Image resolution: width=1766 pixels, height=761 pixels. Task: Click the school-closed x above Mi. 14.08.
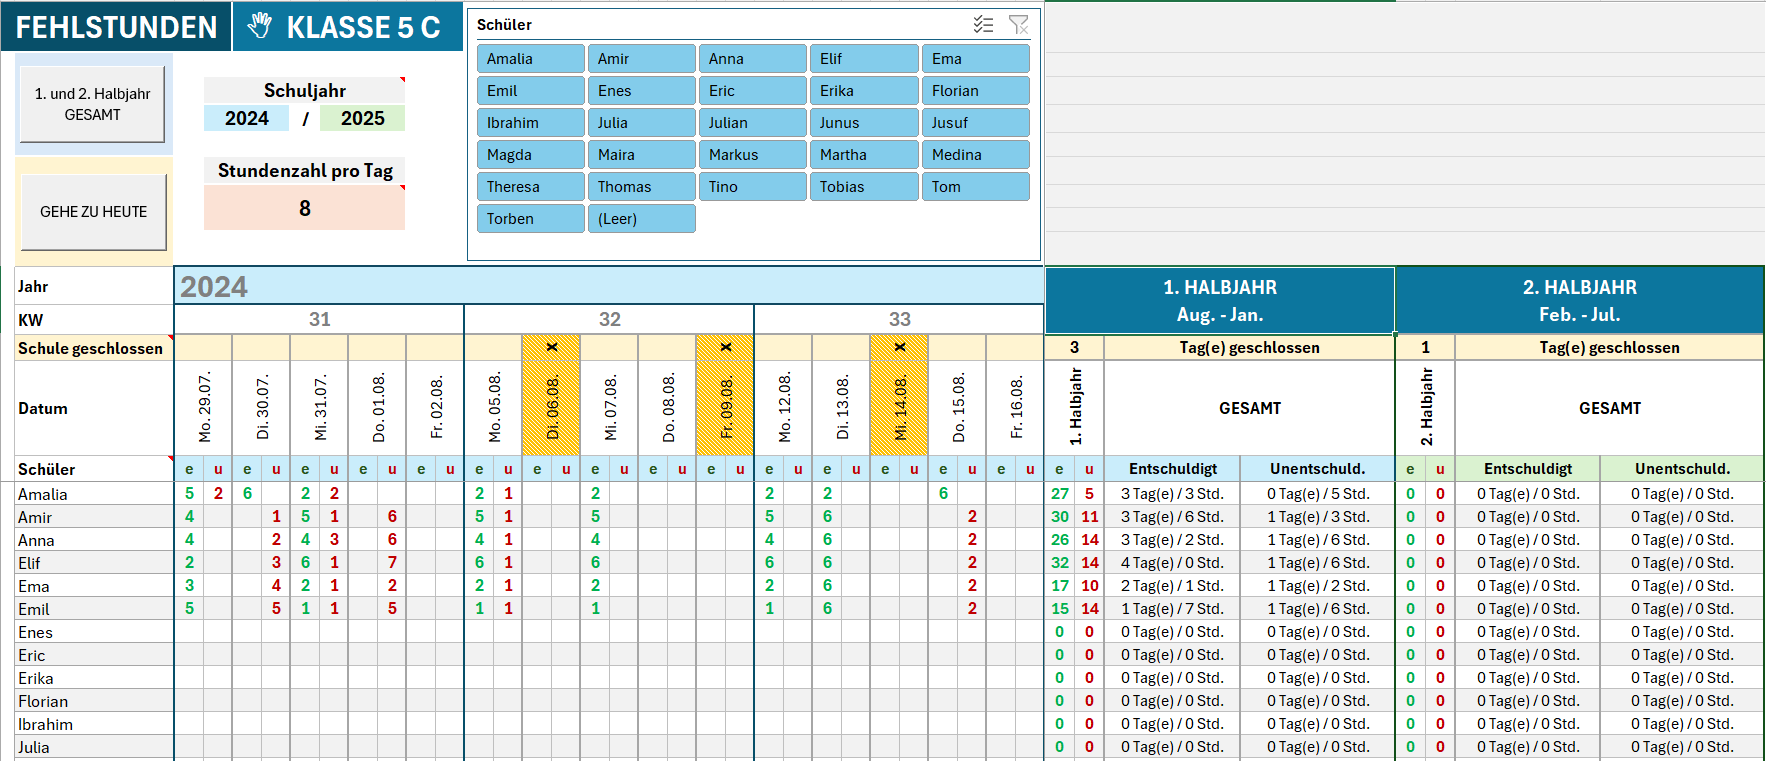point(899,348)
